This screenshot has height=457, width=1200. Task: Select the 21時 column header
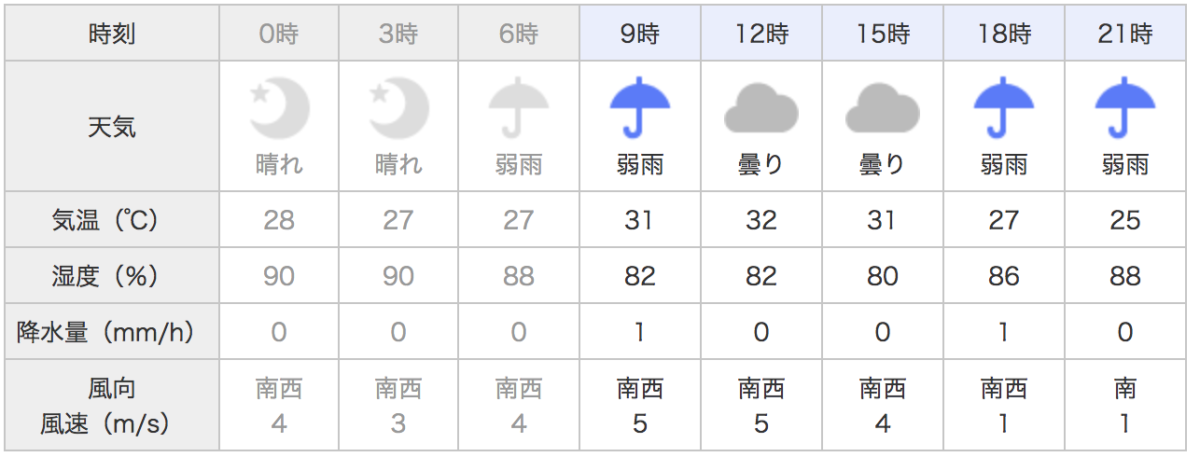pos(1125,35)
